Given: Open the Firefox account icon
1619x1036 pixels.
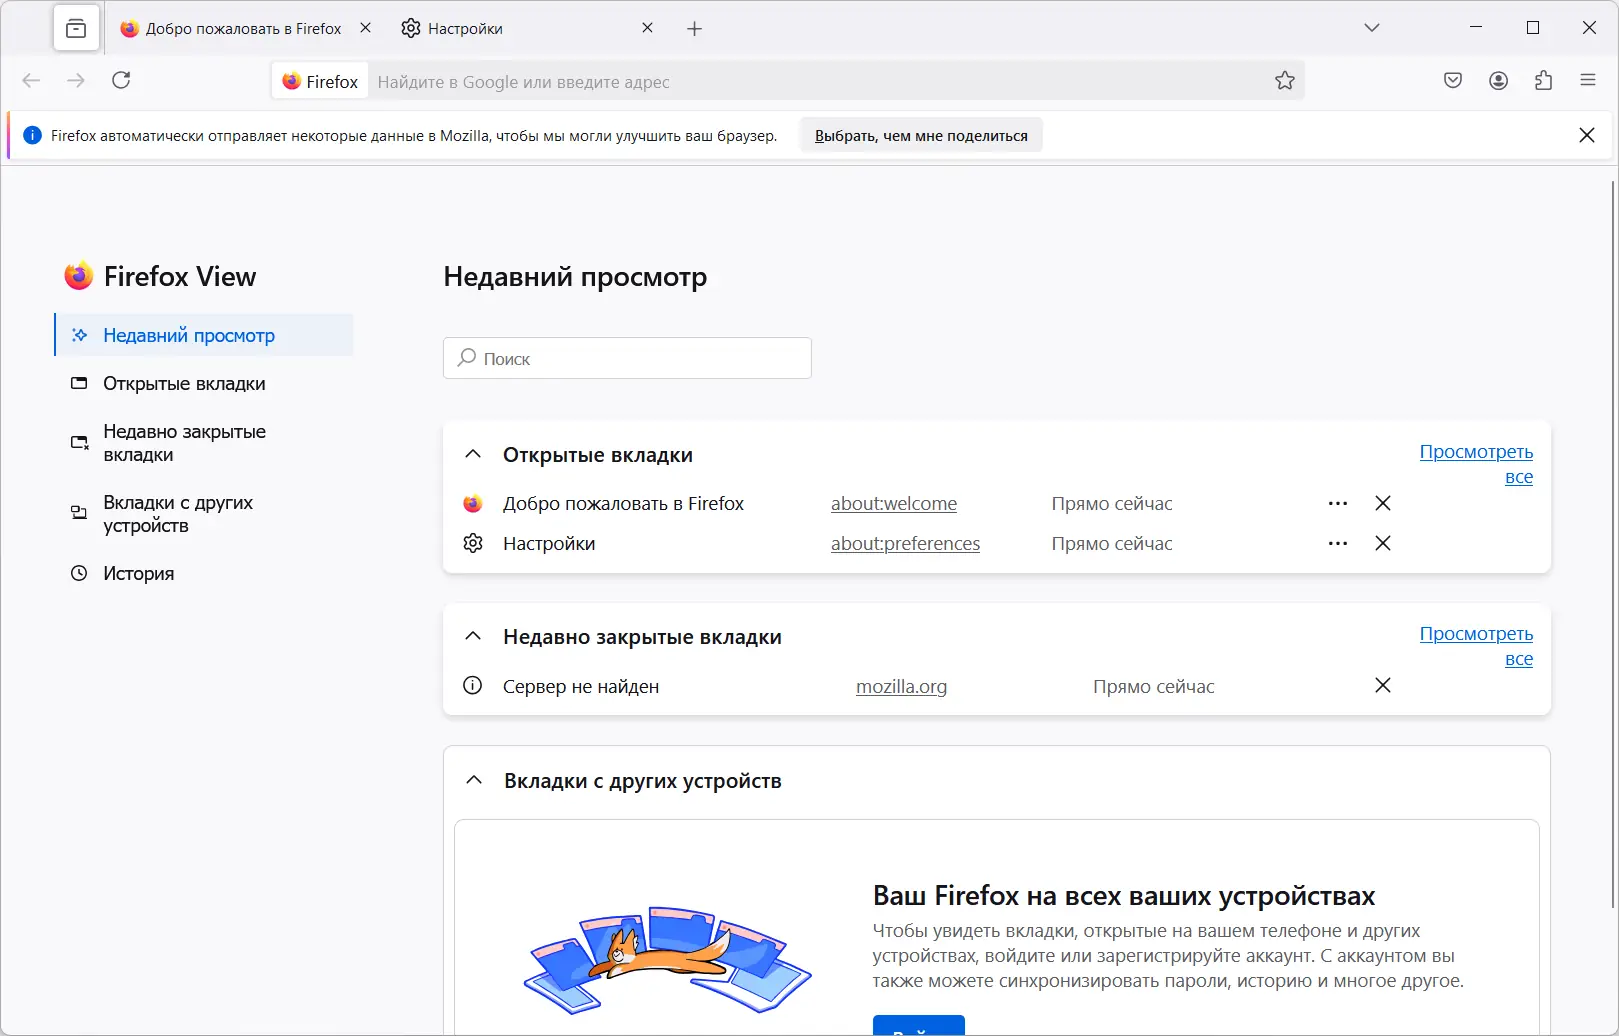Looking at the screenshot, I should pyautogui.click(x=1498, y=81).
